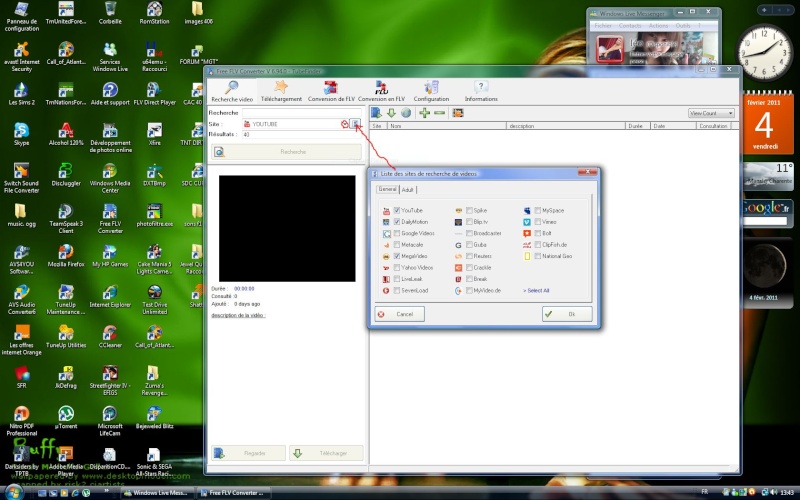Click the Regarder button
The height and width of the screenshot is (500, 800).
248,453
